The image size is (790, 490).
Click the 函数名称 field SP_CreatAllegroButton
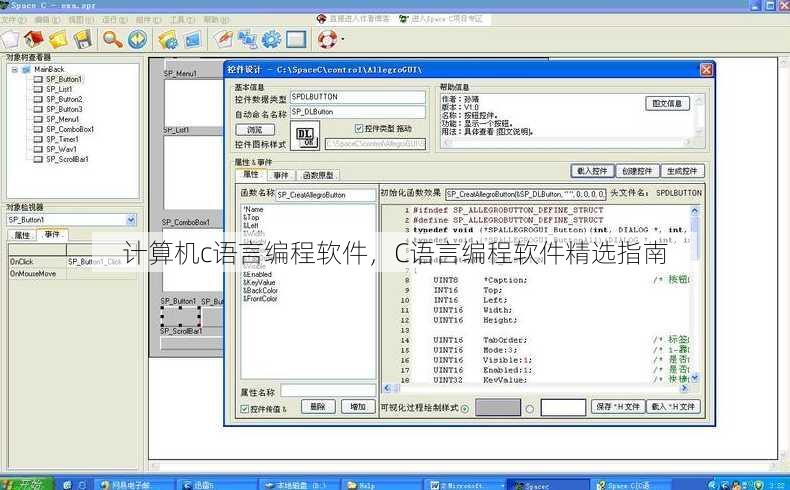pyautogui.click(x=325, y=195)
